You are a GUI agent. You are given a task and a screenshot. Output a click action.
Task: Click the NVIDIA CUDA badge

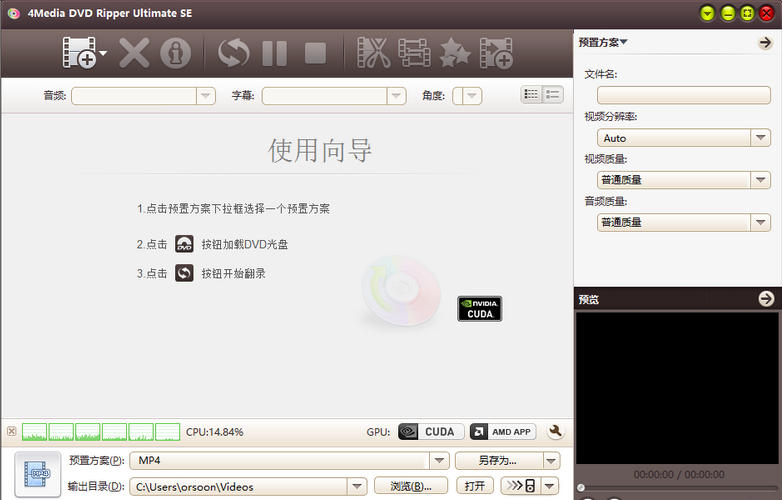pos(480,309)
